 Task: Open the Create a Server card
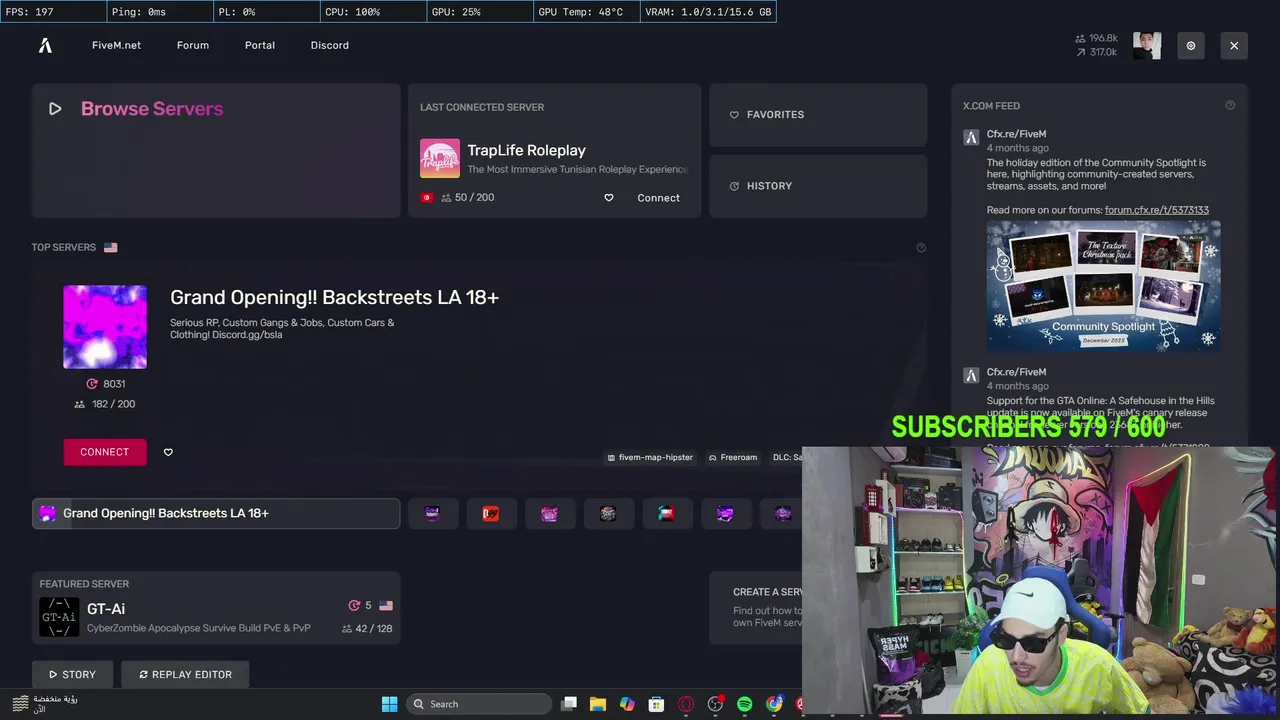point(756,607)
